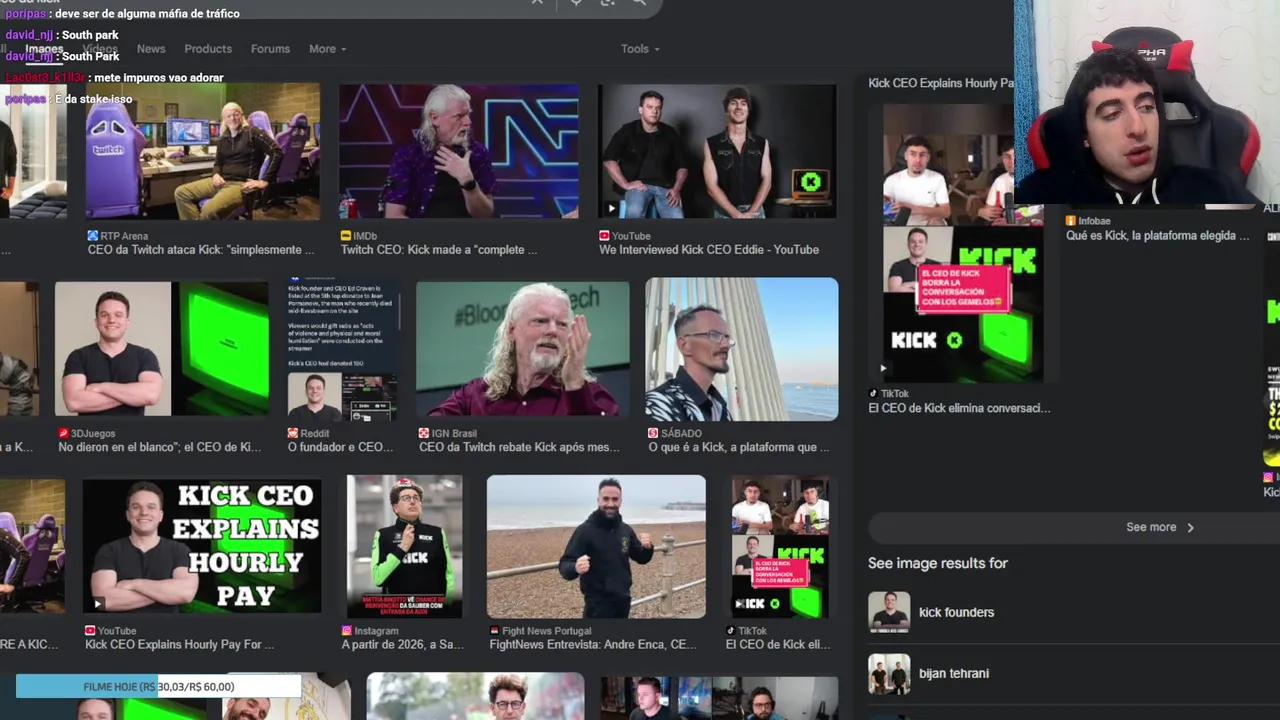Open SÁBADO thumbnail of man with glasses outdoors

click(x=742, y=349)
